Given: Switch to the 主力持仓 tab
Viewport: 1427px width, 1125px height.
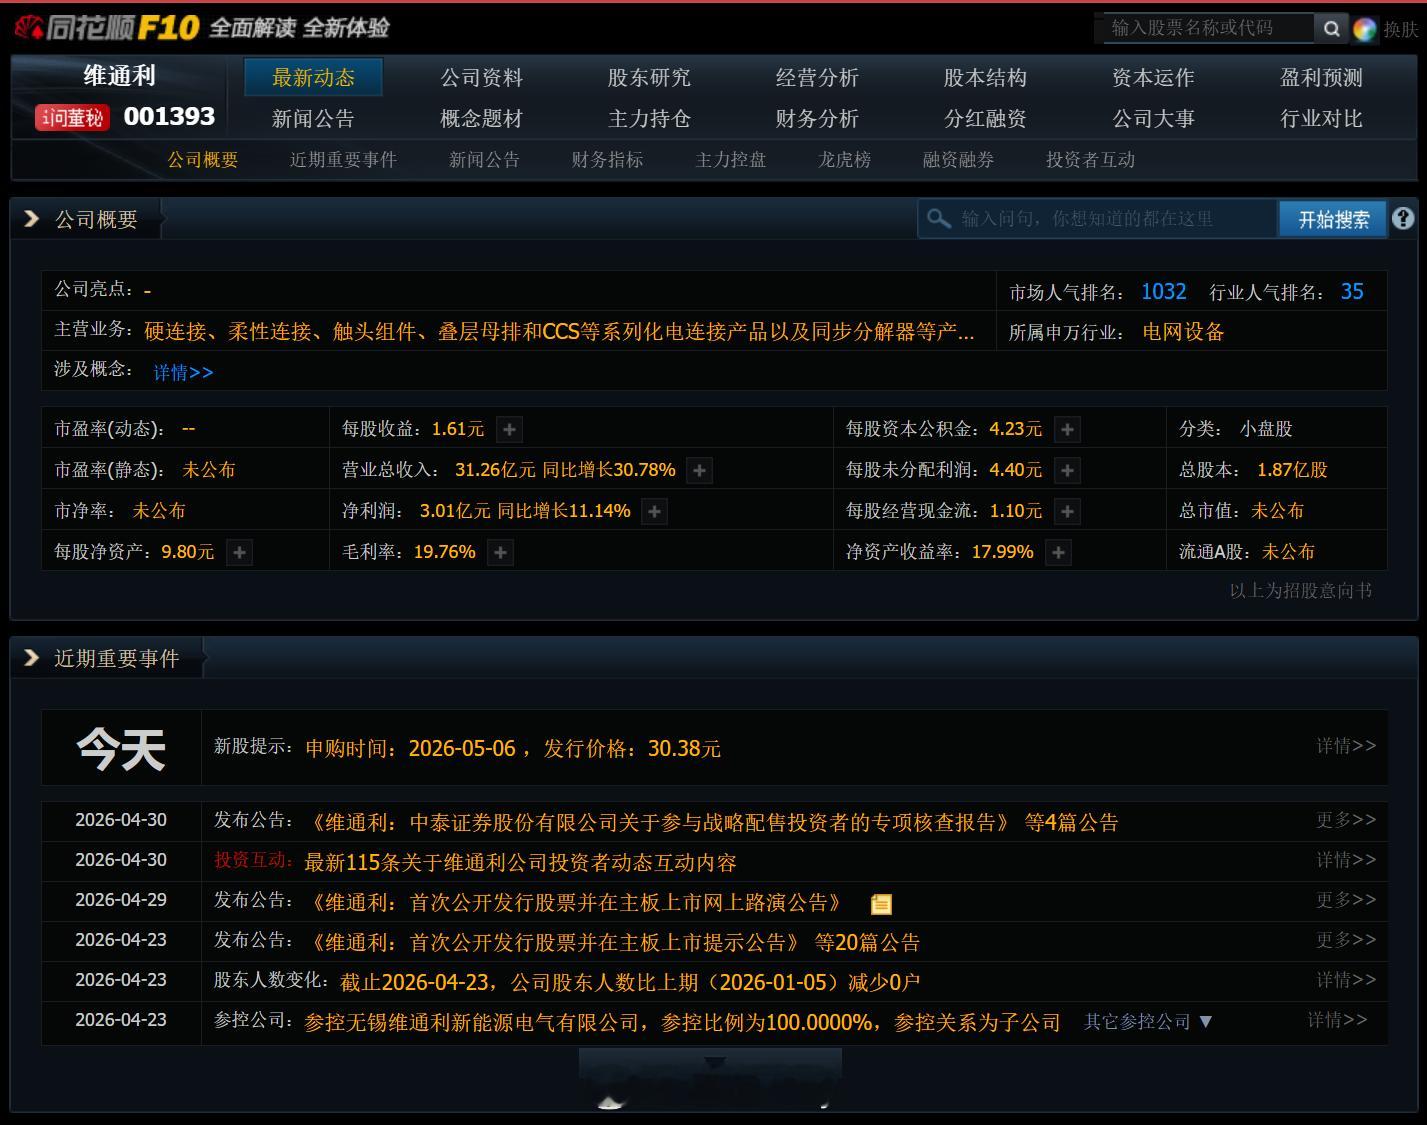Looking at the screenshot, I should pos(649,119).
